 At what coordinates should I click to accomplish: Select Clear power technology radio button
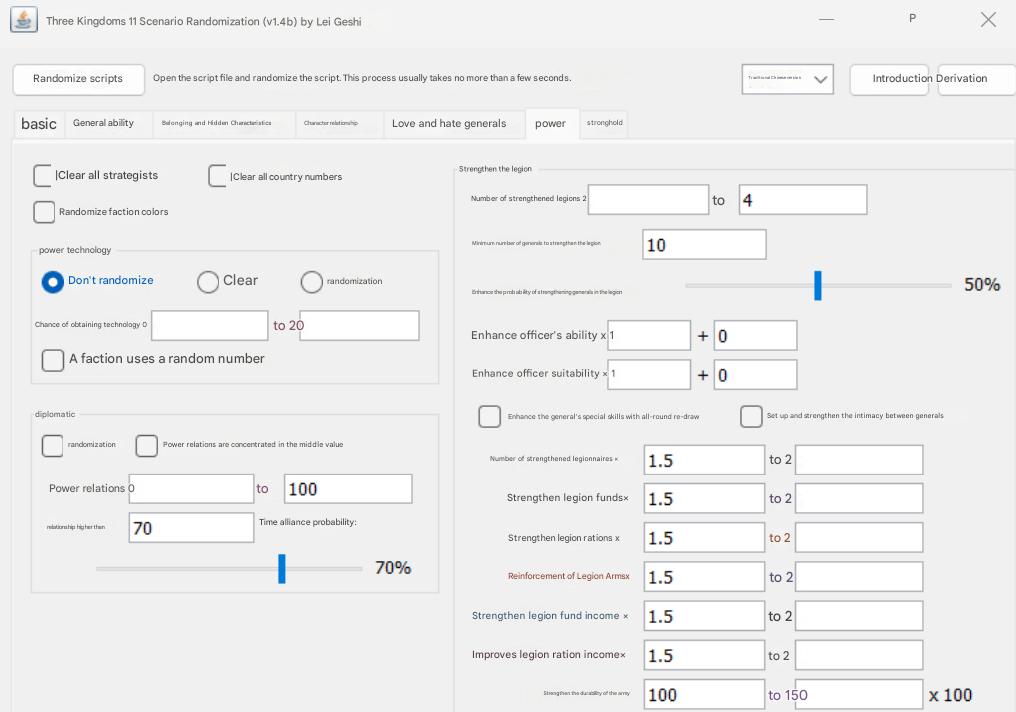click(208, 282)
